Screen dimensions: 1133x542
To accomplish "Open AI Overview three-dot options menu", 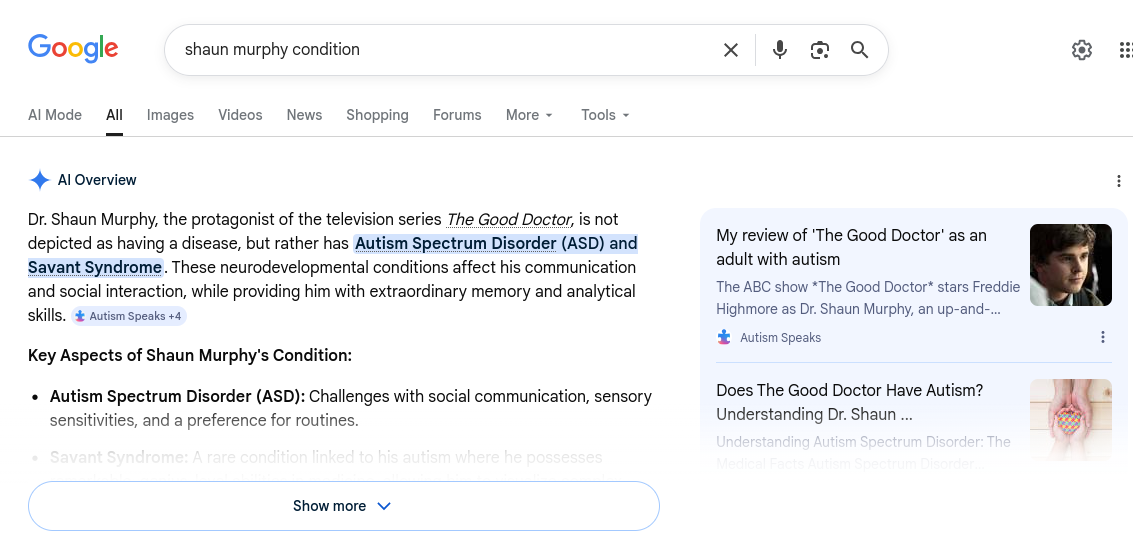I will point(1119,181).
